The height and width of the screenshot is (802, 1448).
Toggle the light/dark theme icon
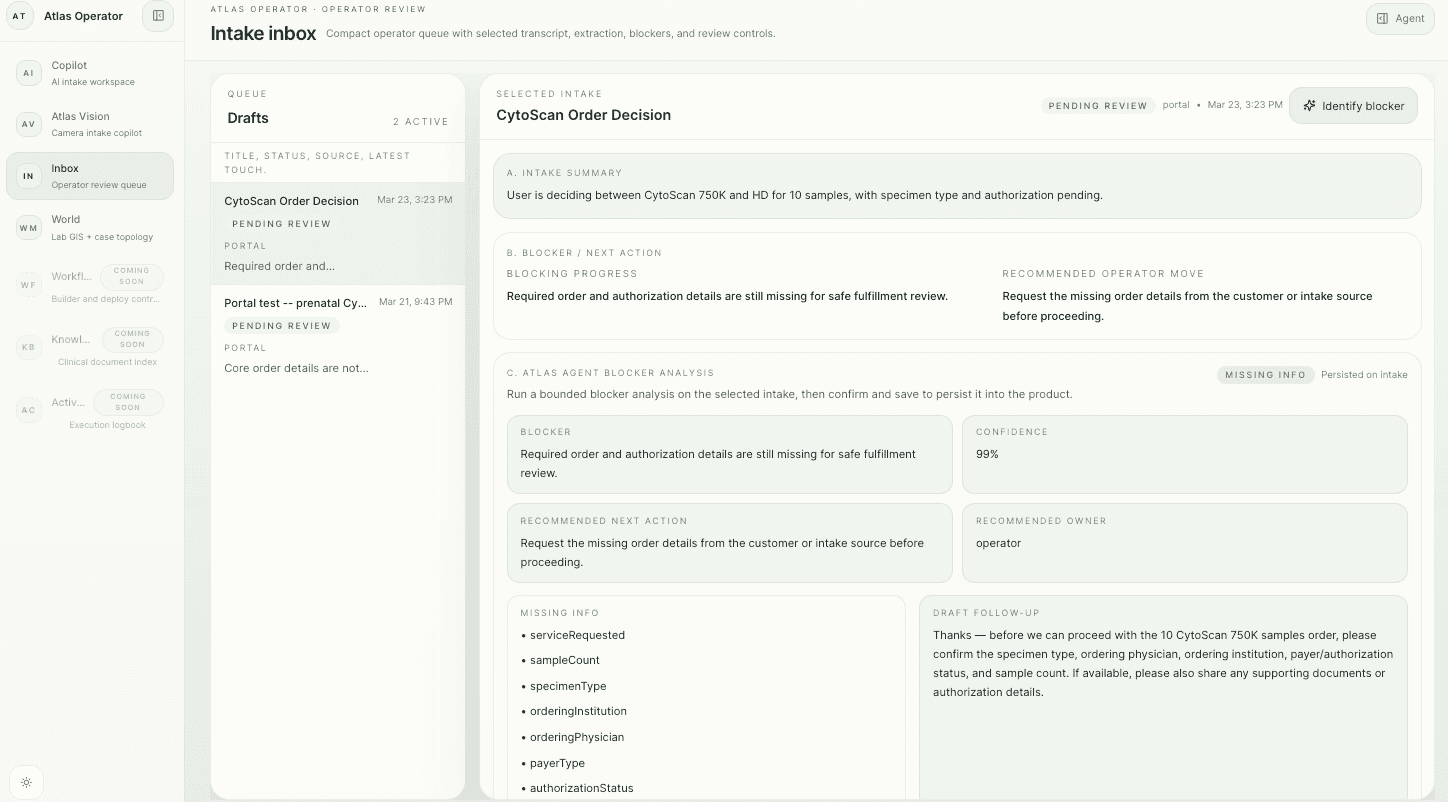pyautogui.click(x=26, y=782)
